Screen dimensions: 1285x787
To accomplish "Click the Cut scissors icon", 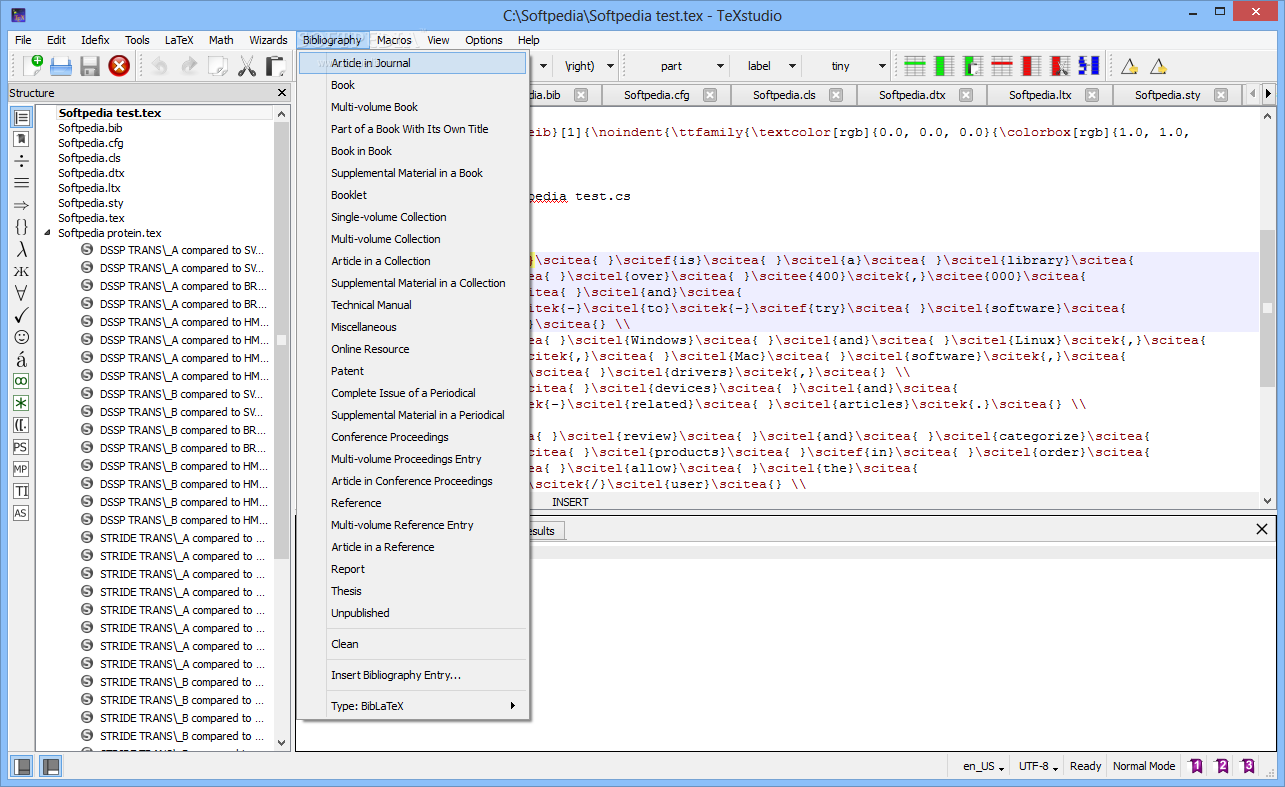I will pyautogui.click(x=247, y=66).
